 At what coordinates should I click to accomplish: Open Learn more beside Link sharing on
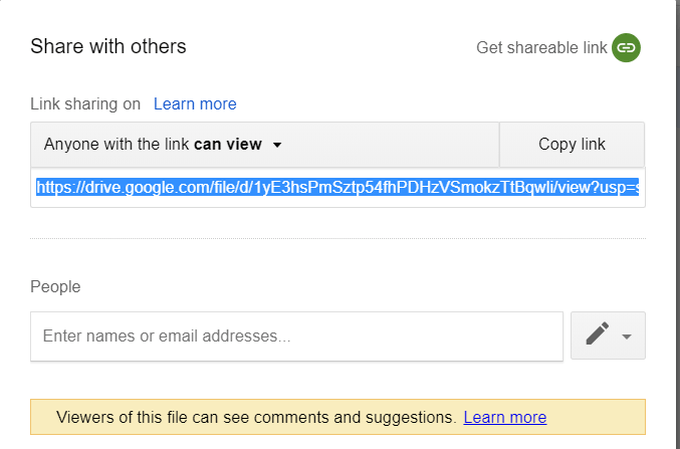[x=195, y=104]
